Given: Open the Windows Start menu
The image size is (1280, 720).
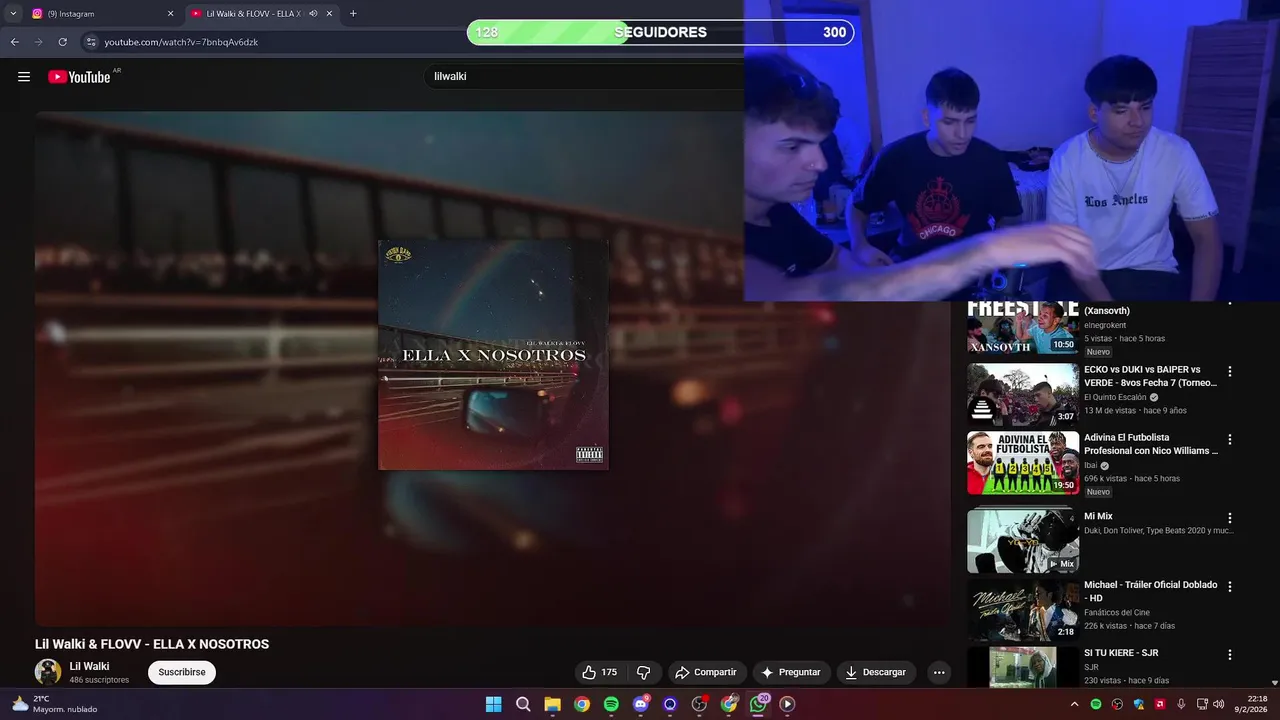Looking at the screenshot, I should (493, 704).
